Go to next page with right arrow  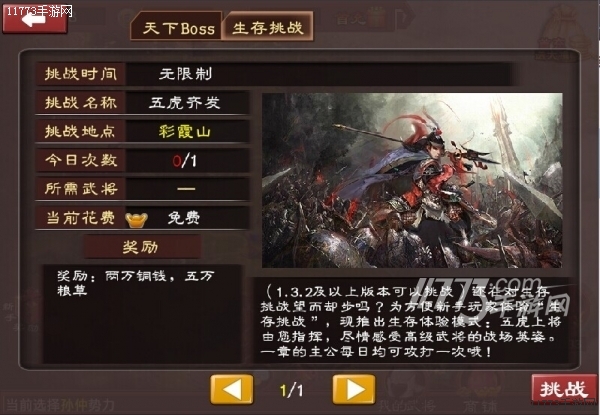coord(354,390)
